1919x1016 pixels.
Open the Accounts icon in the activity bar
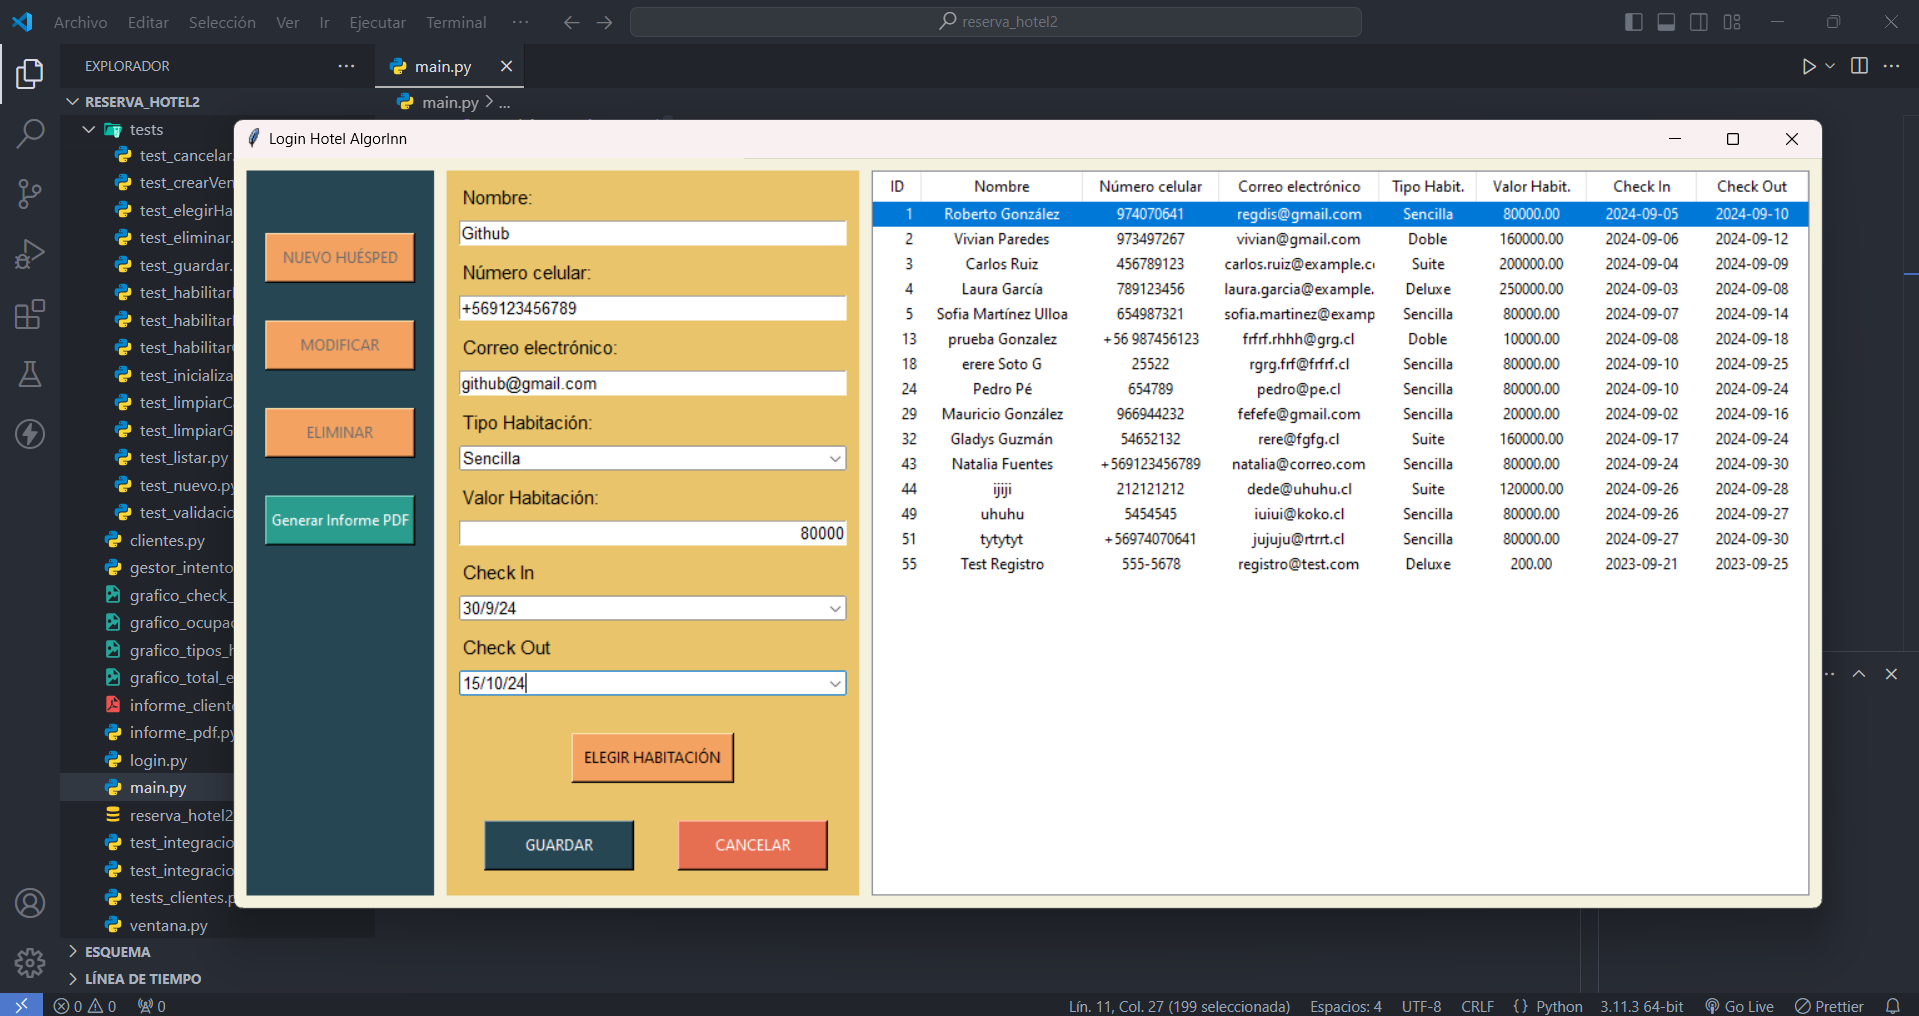[x=29, y=903]
